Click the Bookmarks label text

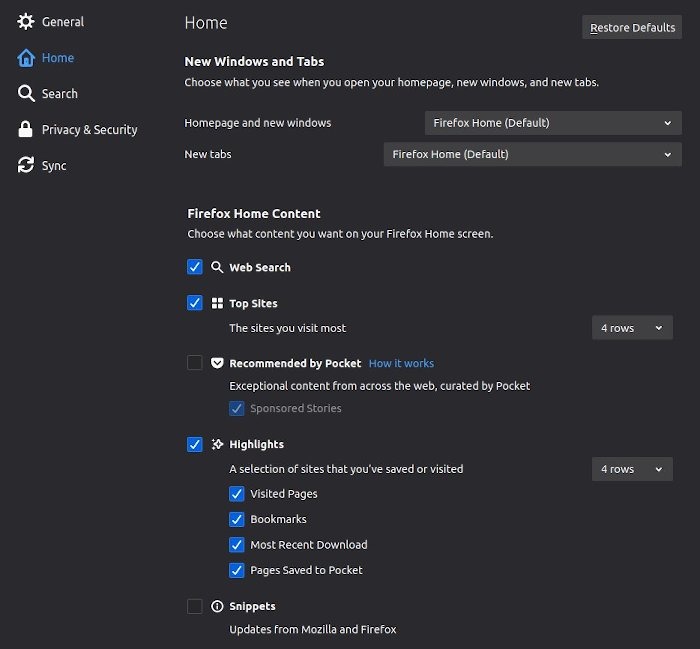278,519
